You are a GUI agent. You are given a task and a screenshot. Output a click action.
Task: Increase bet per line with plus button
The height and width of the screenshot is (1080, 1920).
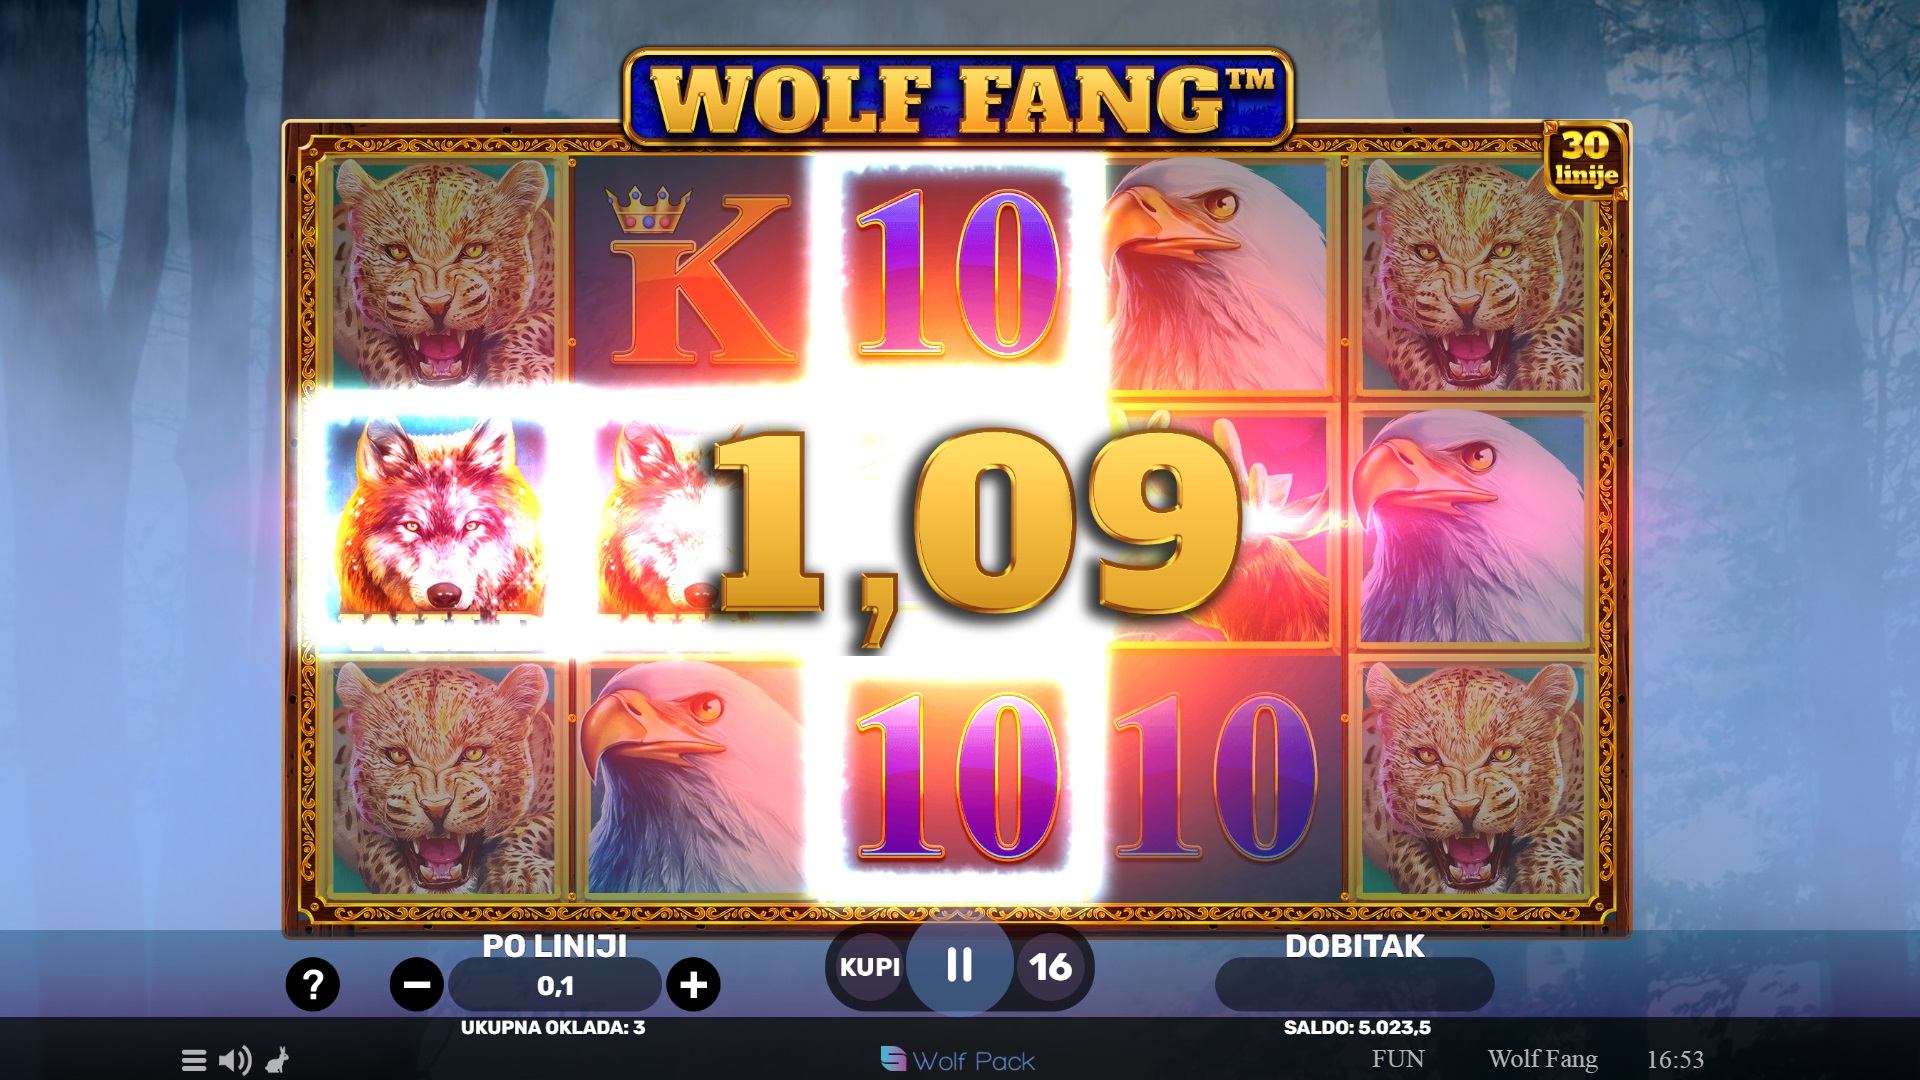(x=693, y=985)
